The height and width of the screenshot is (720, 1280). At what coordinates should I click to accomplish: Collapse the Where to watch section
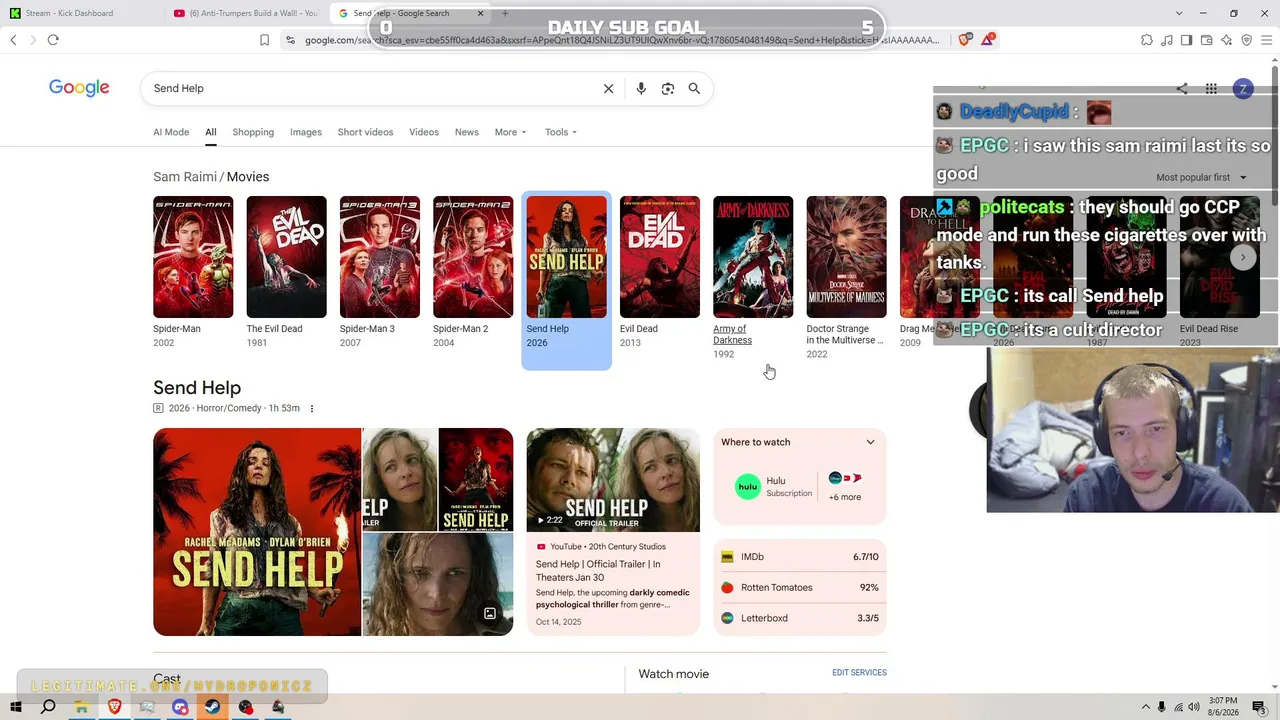[x=870, y=442]
